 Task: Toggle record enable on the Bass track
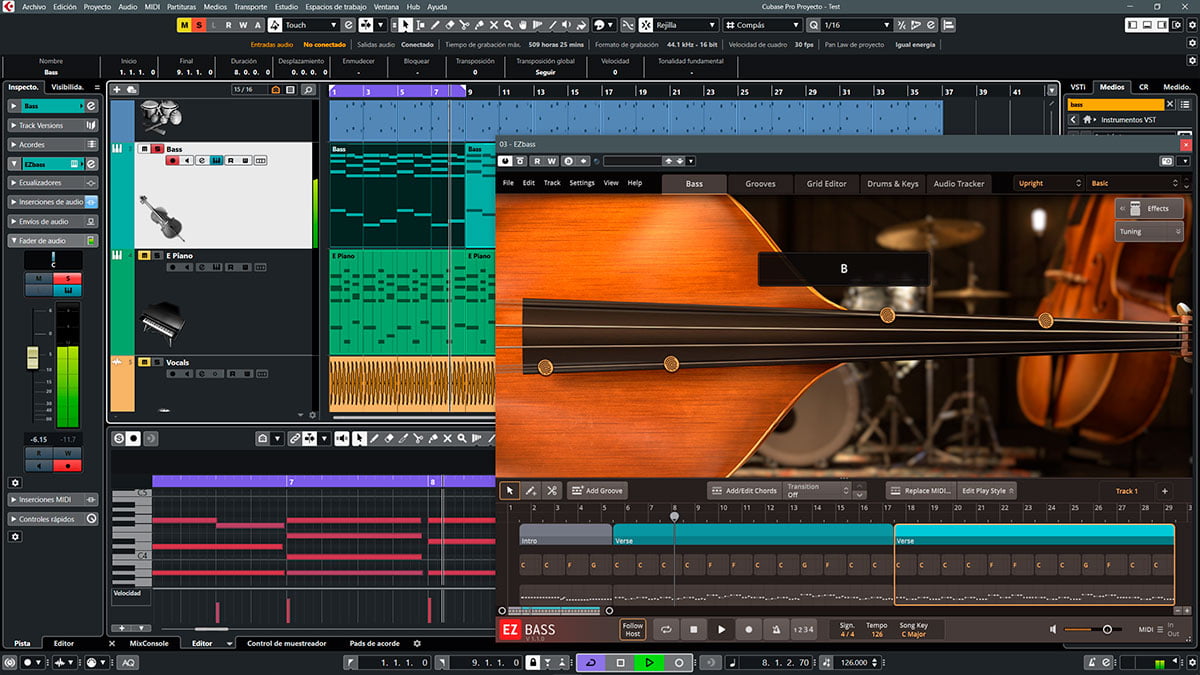[173, 160]
